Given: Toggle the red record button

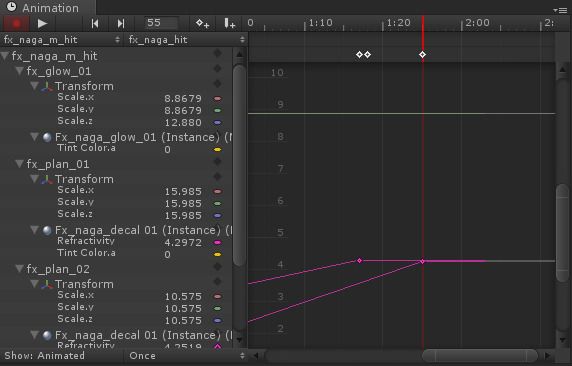Looking at the screenshot, I should (x=16, y=23).
